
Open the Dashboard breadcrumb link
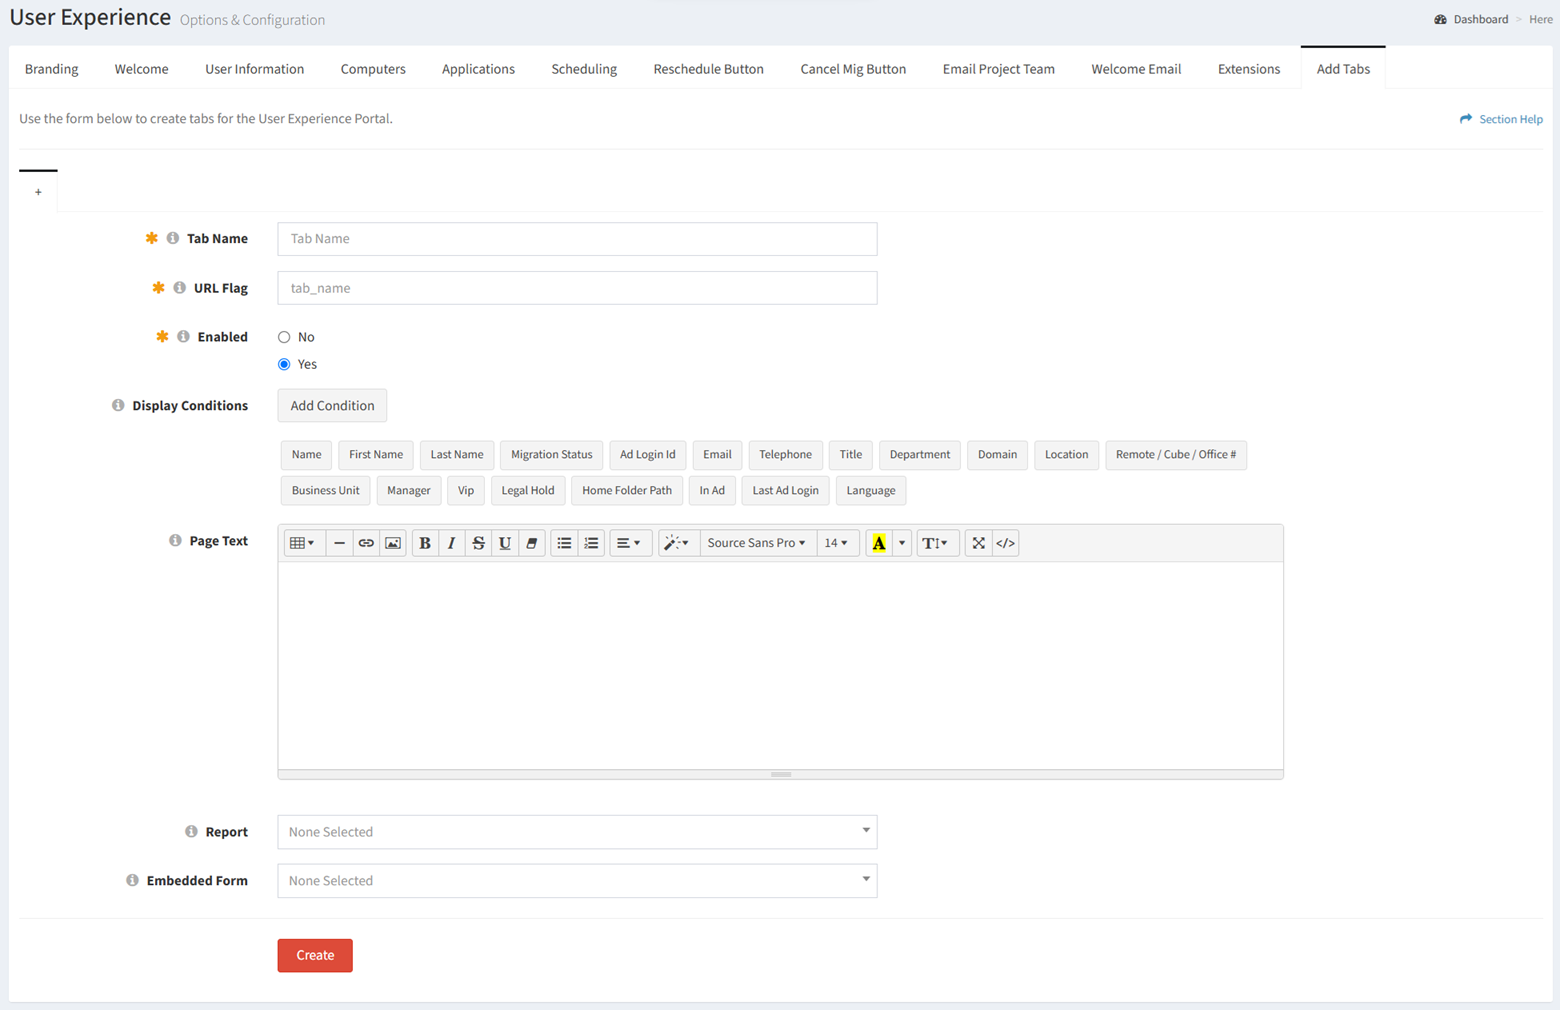pyautogui.click(x=1480, y=19)
